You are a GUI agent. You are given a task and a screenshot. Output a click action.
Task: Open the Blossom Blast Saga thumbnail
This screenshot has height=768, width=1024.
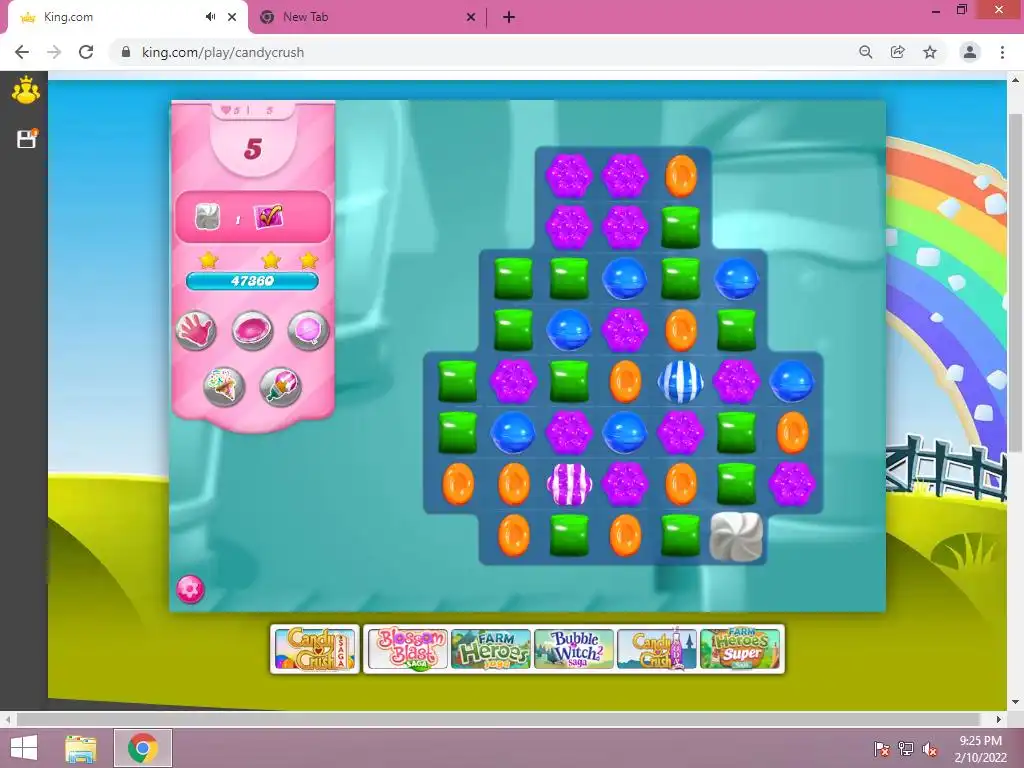pos(408,648)
